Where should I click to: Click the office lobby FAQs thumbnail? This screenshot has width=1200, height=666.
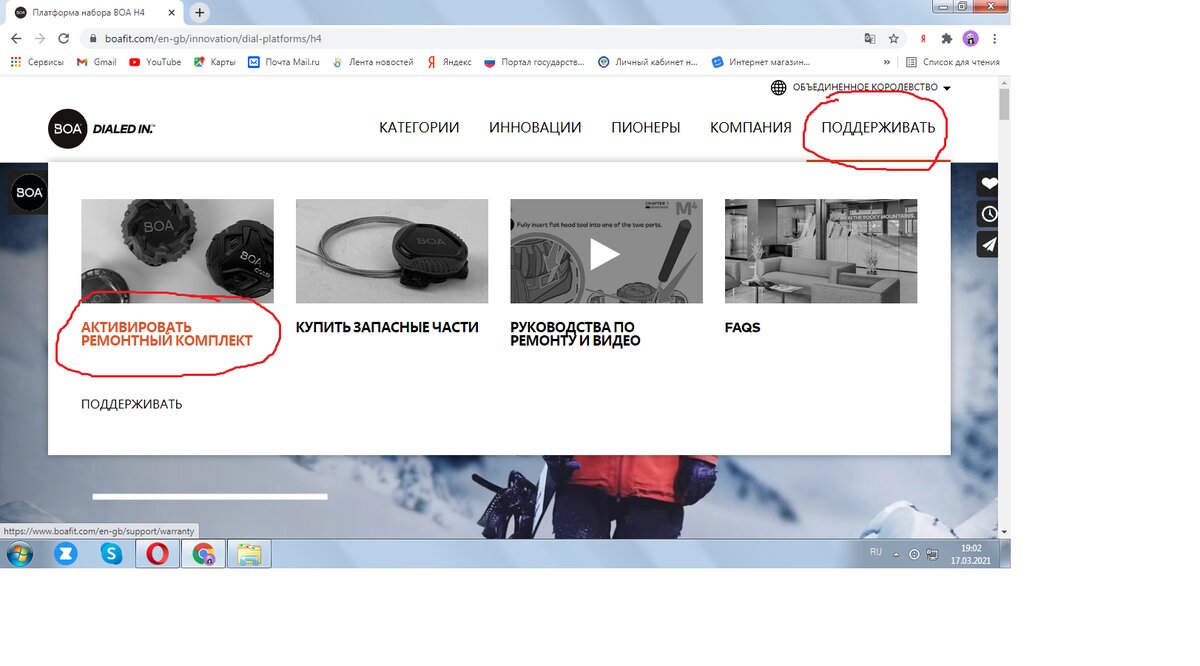821,251
